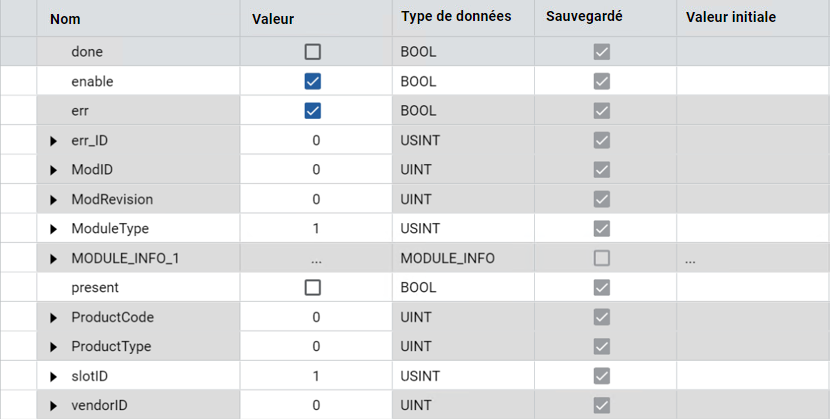Edit the ModuleType value field
The image size is (831, 420).
click(316, 229)
